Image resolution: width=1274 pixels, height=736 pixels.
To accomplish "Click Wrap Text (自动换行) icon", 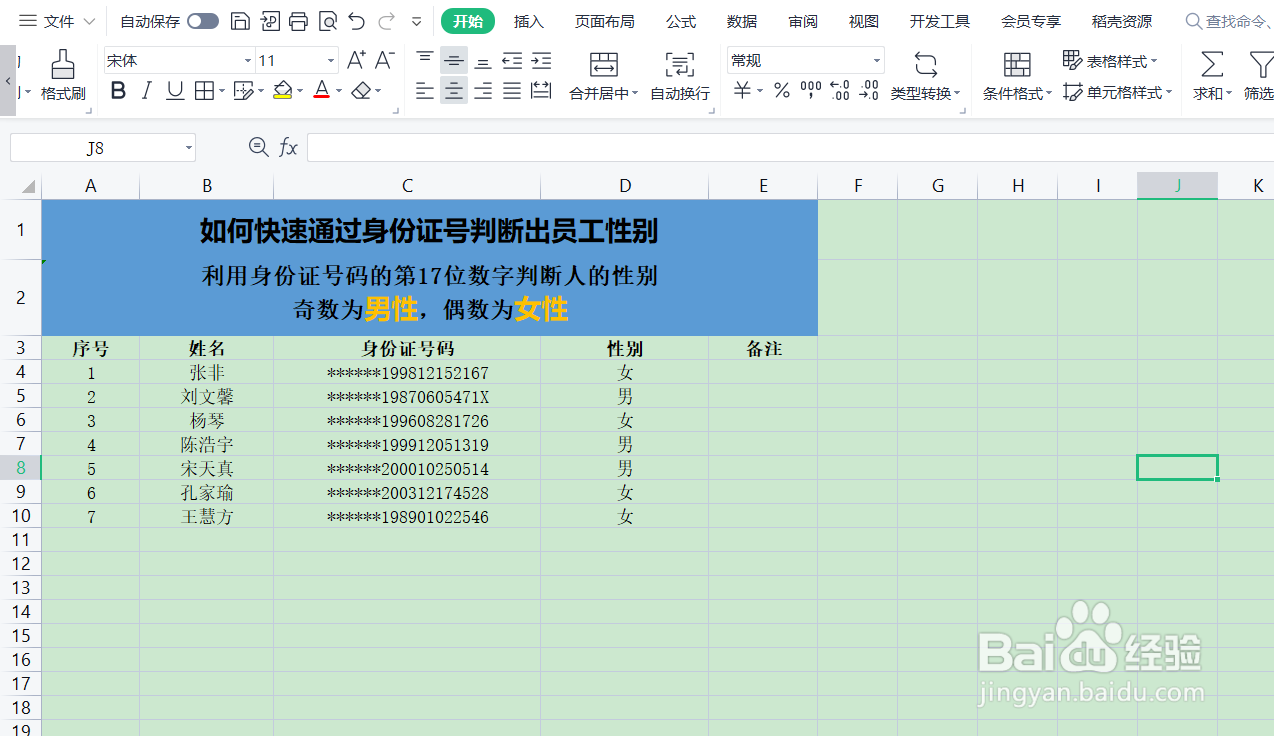I will [x=680, y=65].
